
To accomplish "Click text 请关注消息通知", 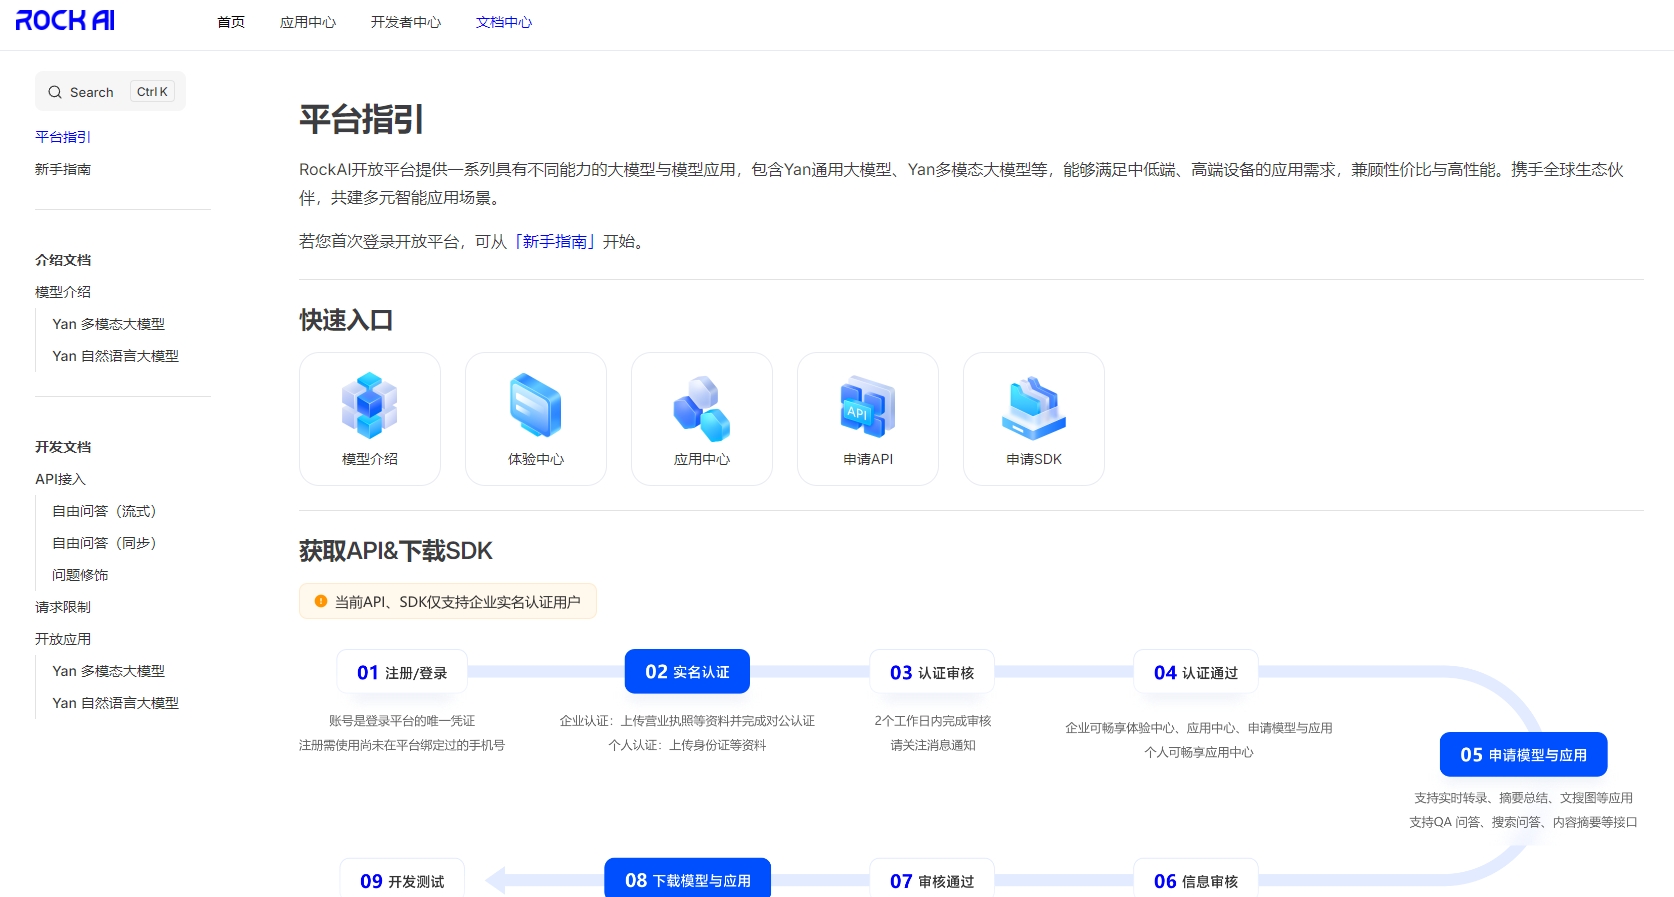I will [x=933, y=745].
